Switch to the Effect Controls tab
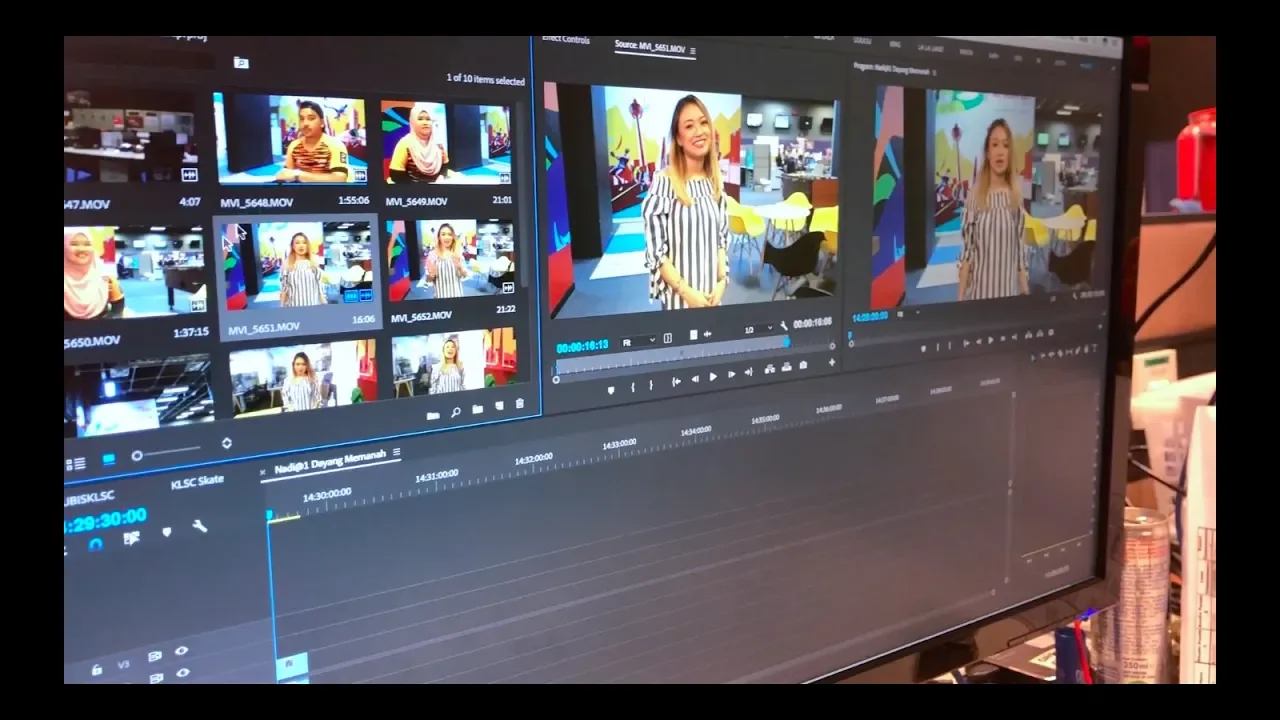The image size is (1280, 720). pos(566,40)
